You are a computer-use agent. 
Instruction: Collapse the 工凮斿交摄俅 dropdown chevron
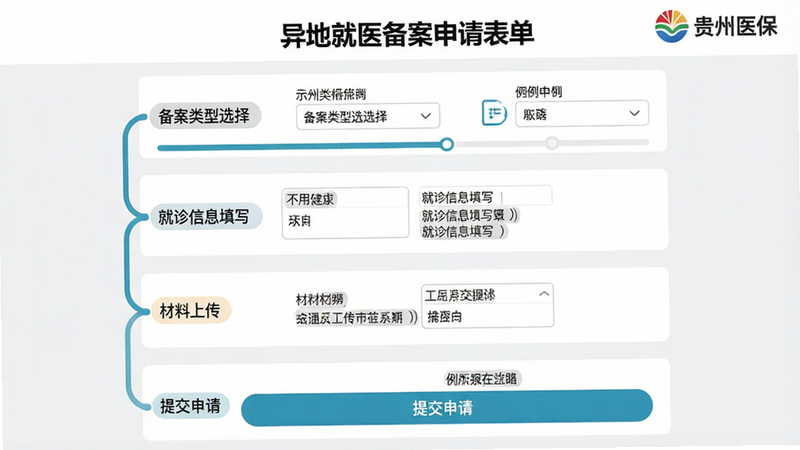pyautogui.click(x=543, y=294)
